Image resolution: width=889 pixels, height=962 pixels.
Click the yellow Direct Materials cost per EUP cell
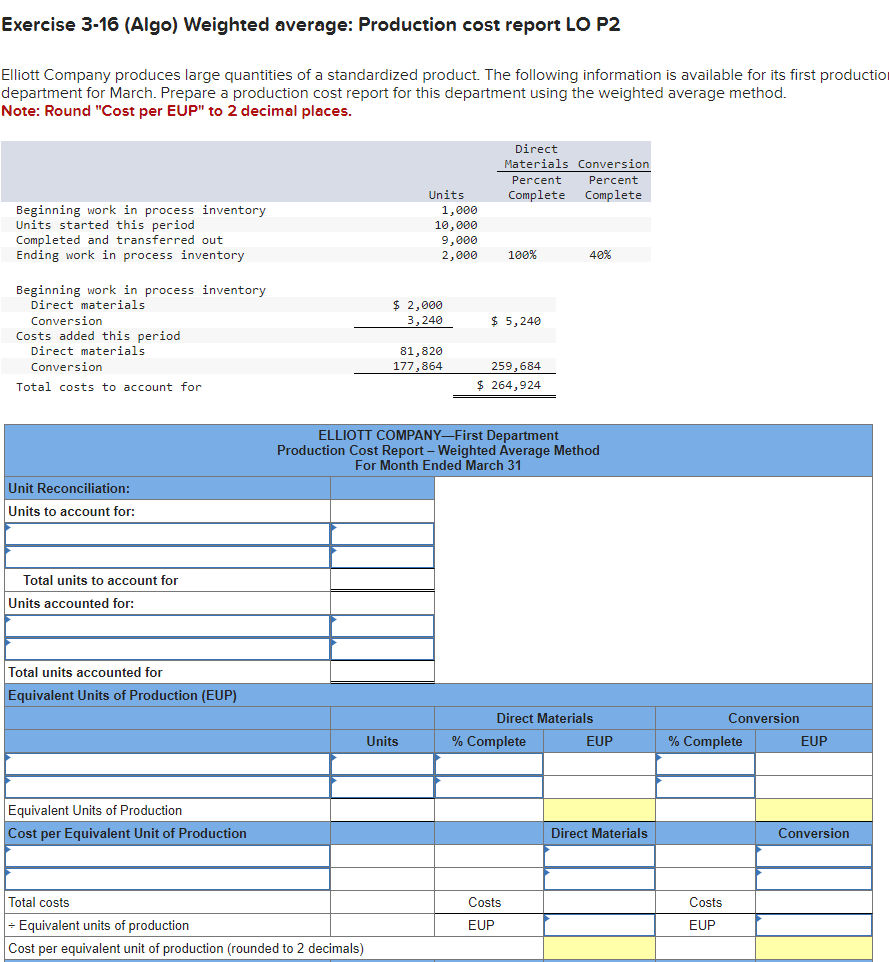click(x=598, y=947)
